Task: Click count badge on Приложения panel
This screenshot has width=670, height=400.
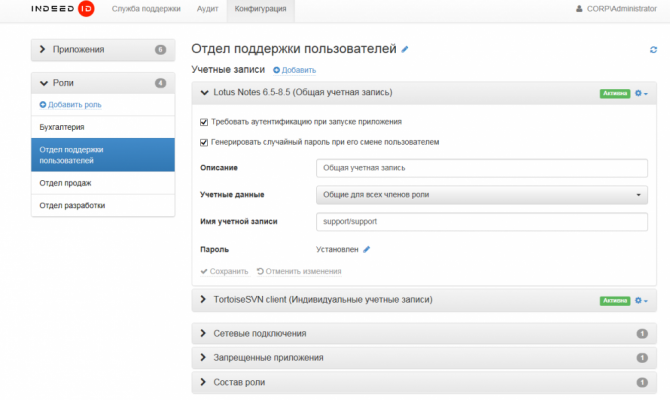Action: [x=160, y=50]
